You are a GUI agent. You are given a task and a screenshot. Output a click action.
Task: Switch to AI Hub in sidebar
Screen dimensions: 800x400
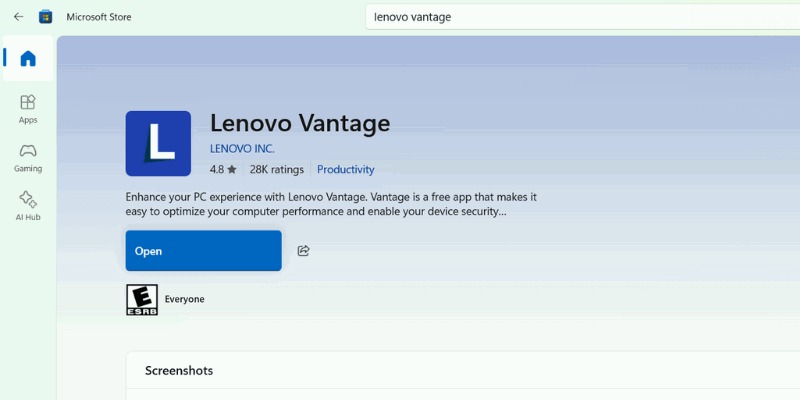click(28, 205)
